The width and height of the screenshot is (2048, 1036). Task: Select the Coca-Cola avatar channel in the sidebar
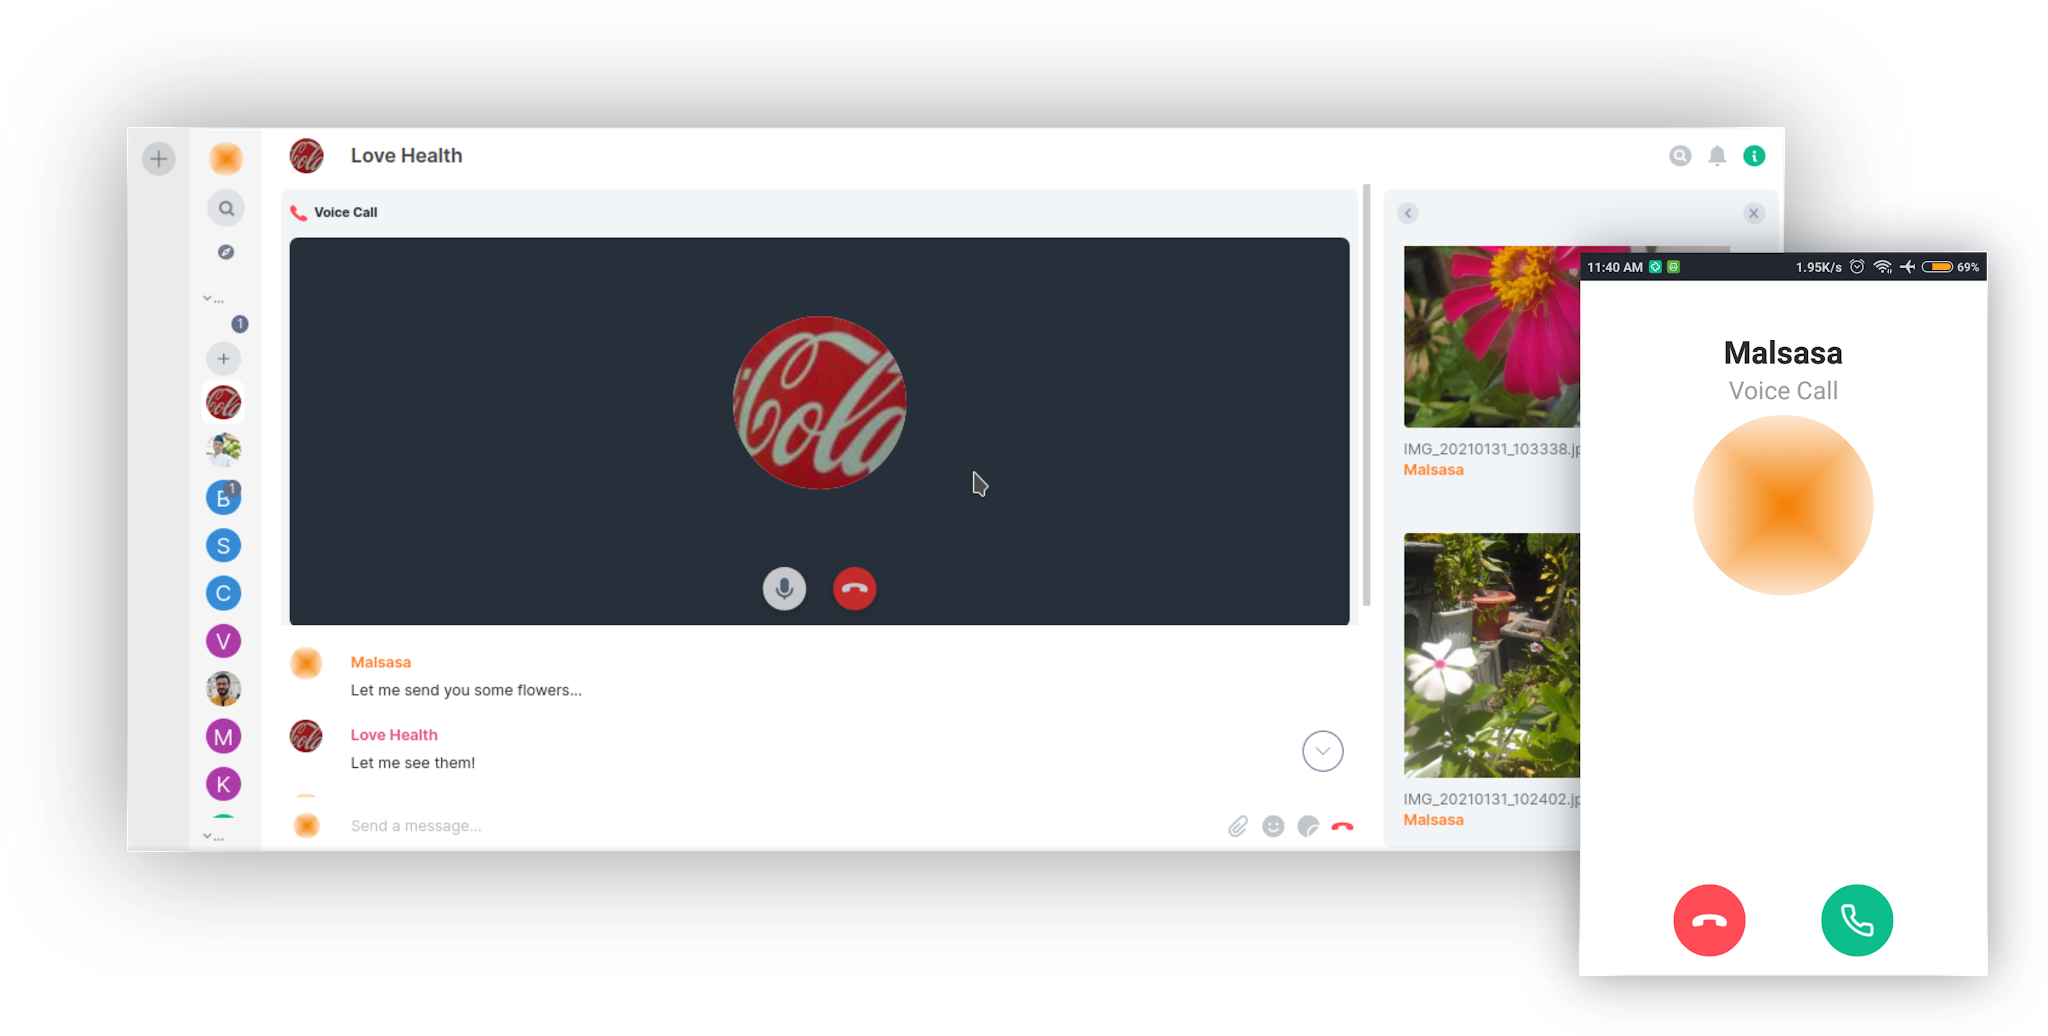[223, 402]
